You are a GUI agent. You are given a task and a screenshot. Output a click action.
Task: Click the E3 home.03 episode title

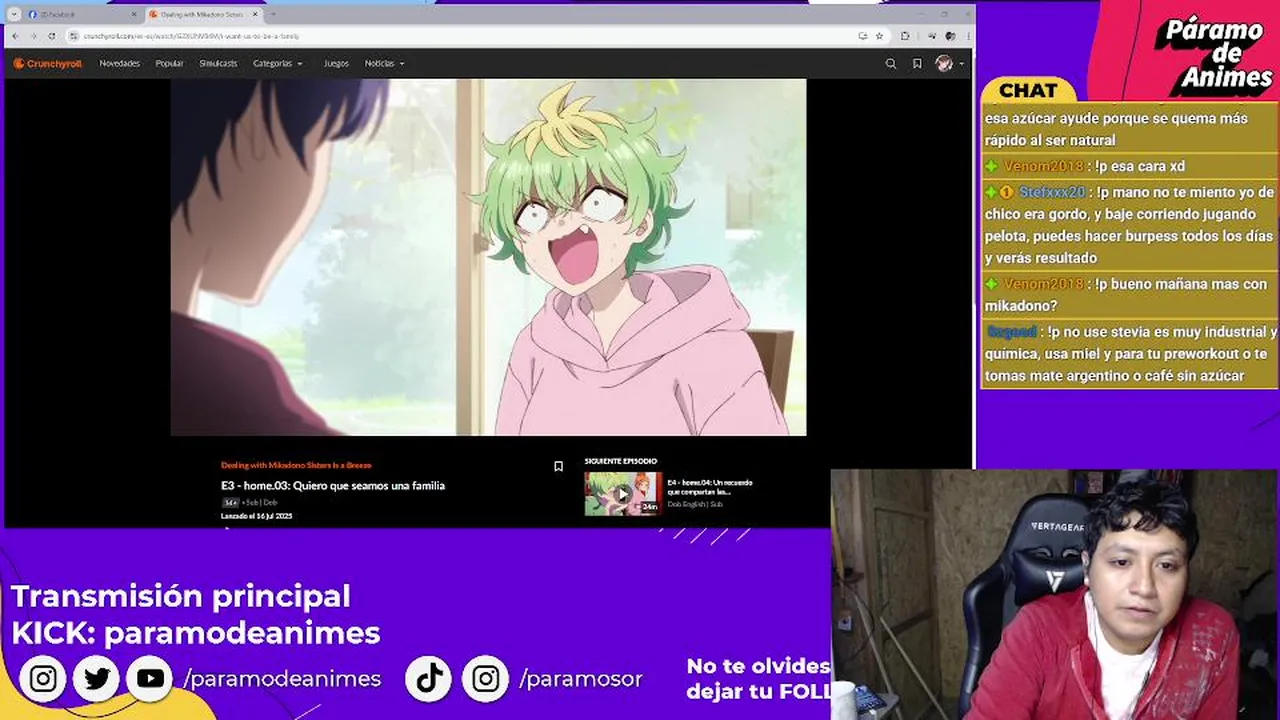(333, 486)
